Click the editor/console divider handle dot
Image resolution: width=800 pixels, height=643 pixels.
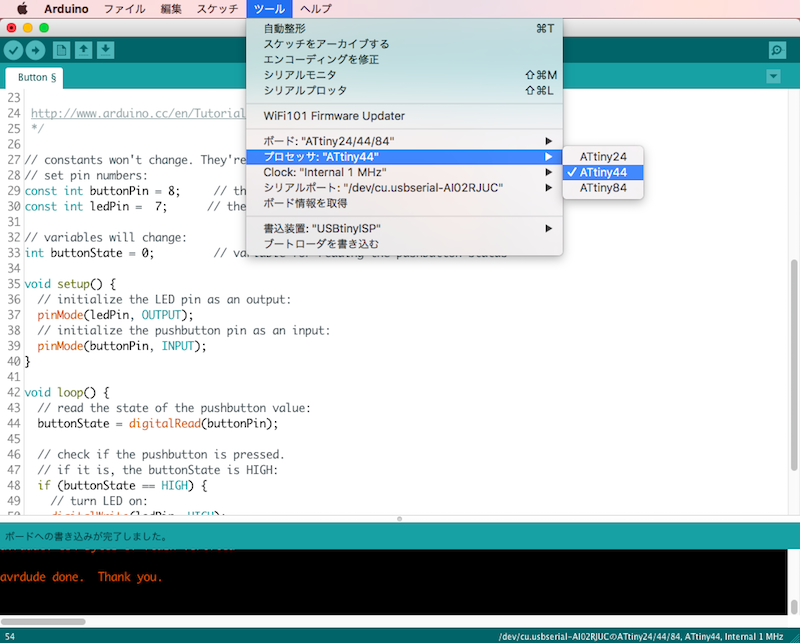(x=399, y=519)
